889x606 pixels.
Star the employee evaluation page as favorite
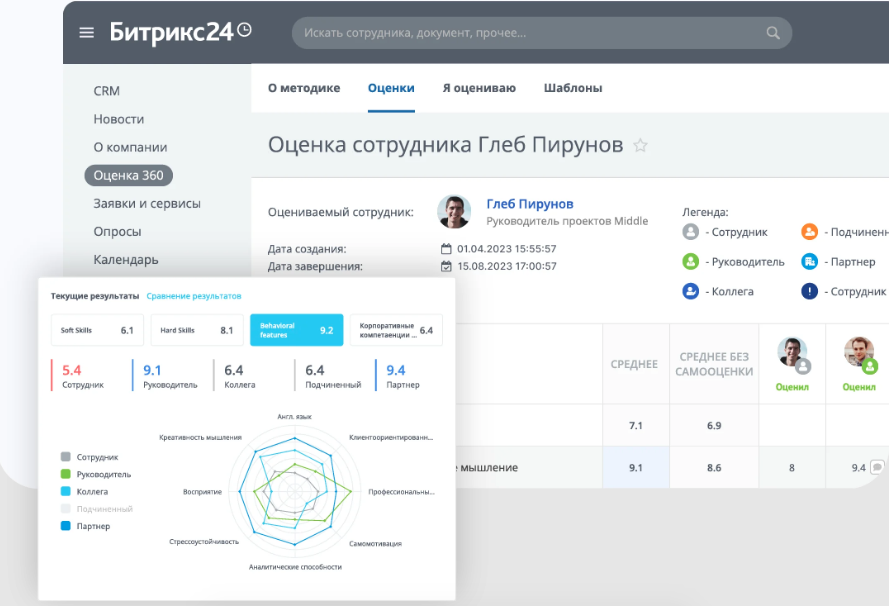(x=640, y=146)
